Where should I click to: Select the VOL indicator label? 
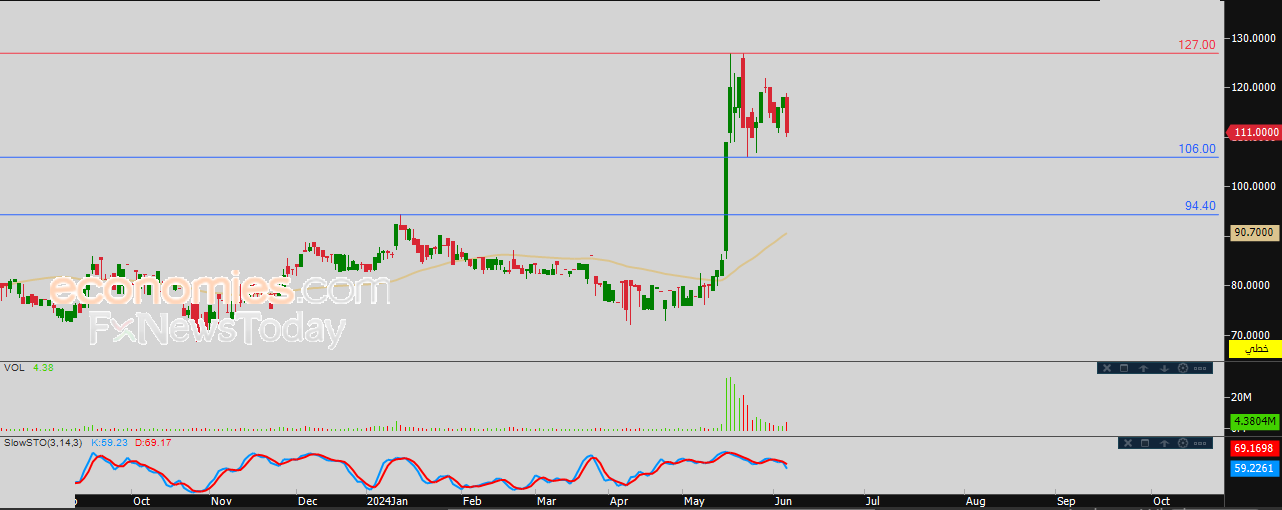(14, 367)
